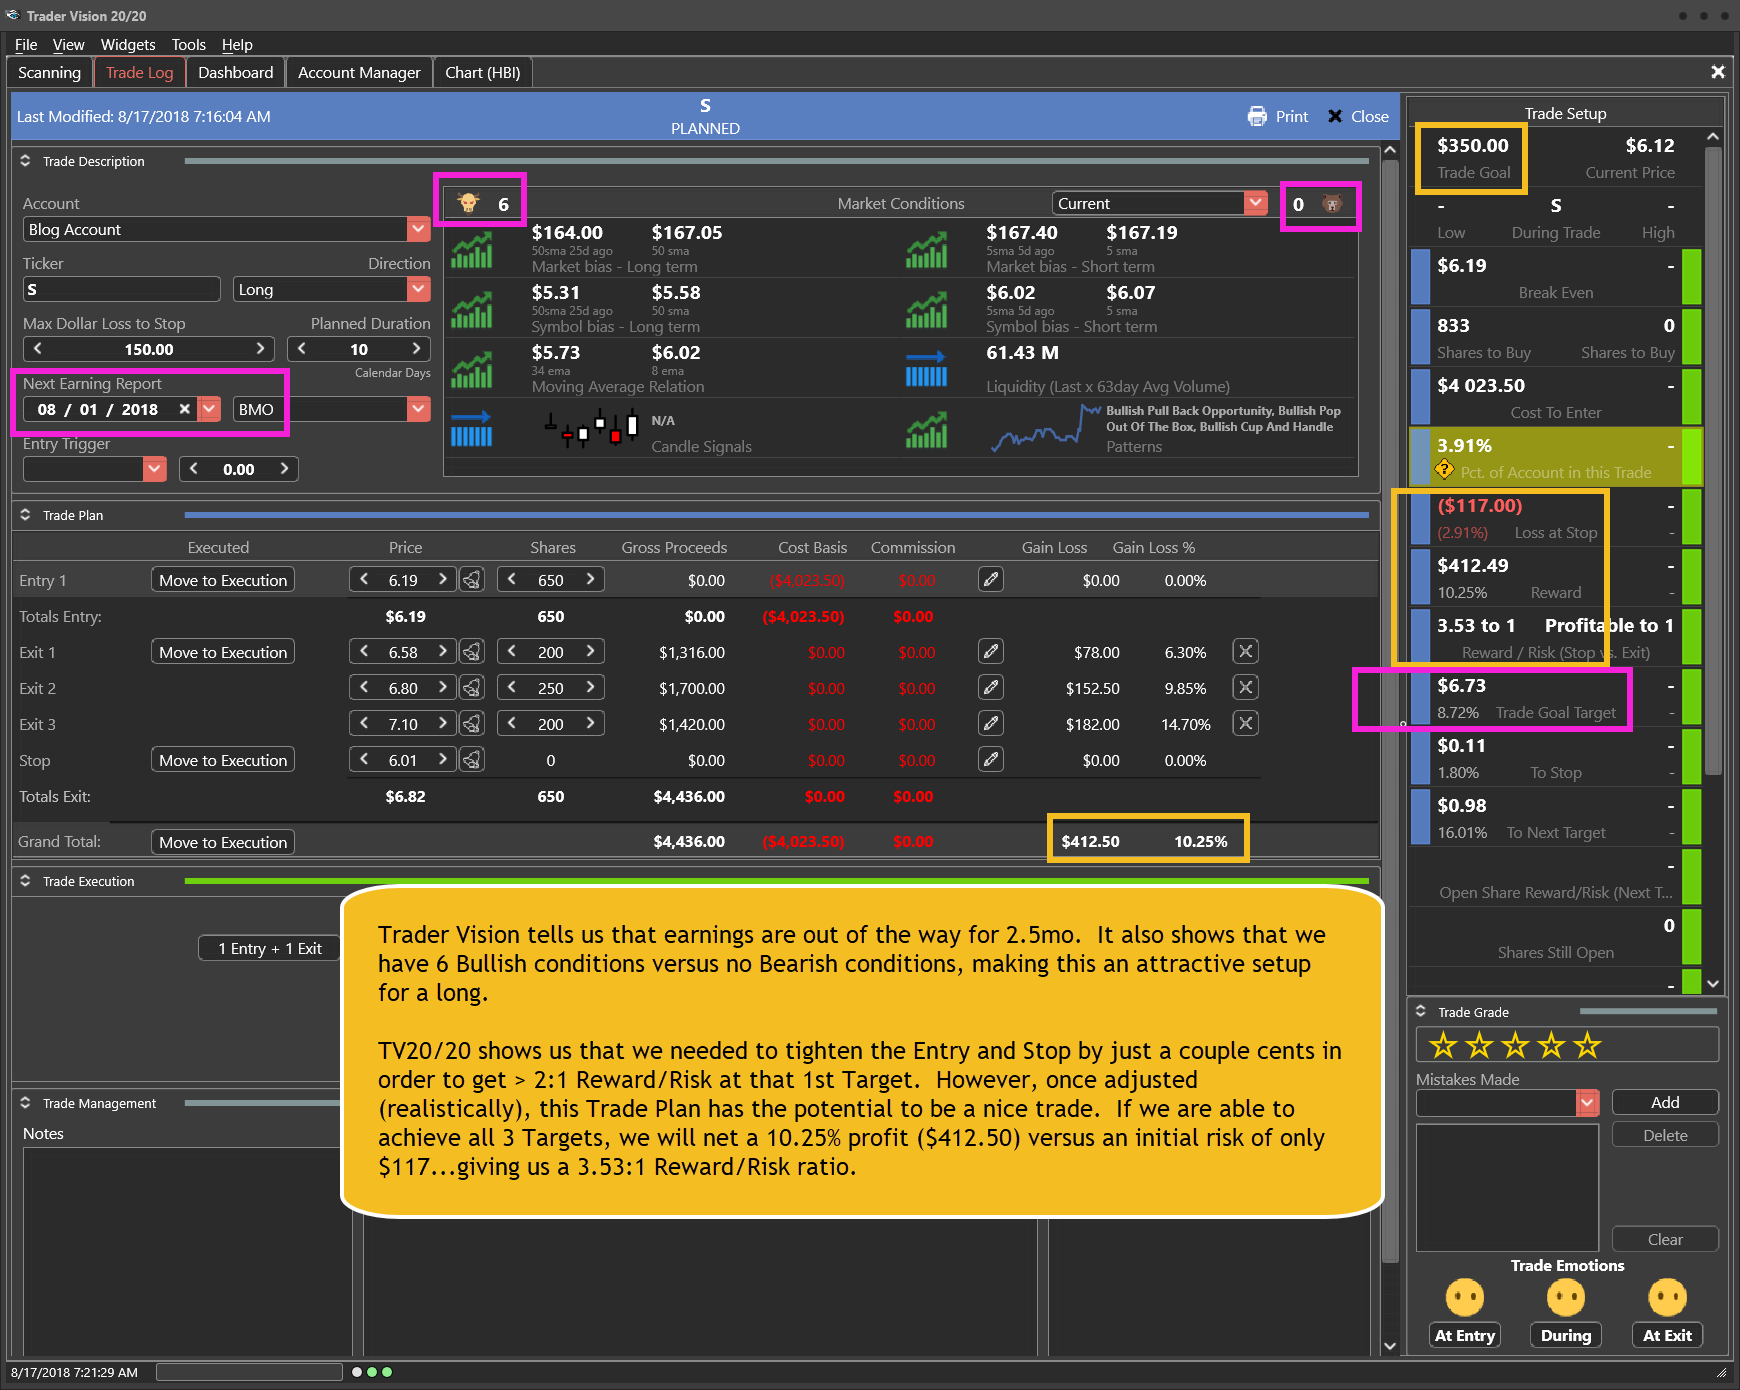Delete the Exit 2 row
1740x1390 pixels.
pyautogui.click(x=1245, y=687)
